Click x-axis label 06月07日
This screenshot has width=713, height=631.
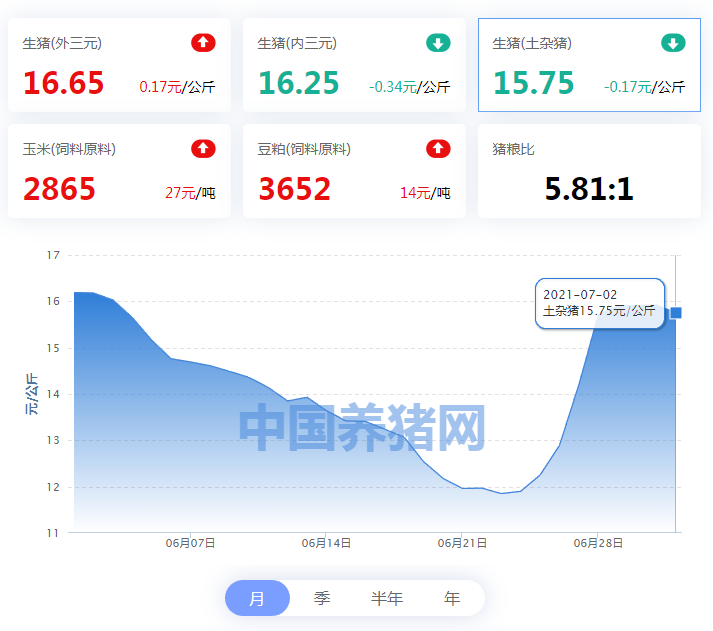pos(190,543)
